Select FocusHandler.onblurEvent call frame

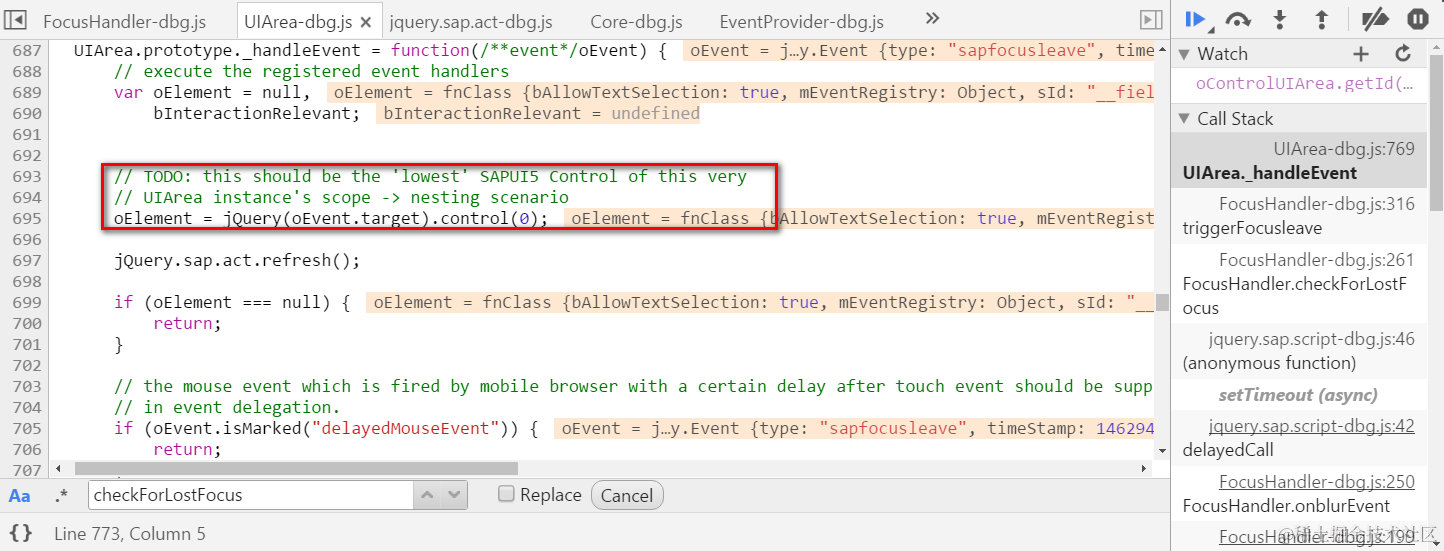pyautogui.click(x=1286, y=506)
